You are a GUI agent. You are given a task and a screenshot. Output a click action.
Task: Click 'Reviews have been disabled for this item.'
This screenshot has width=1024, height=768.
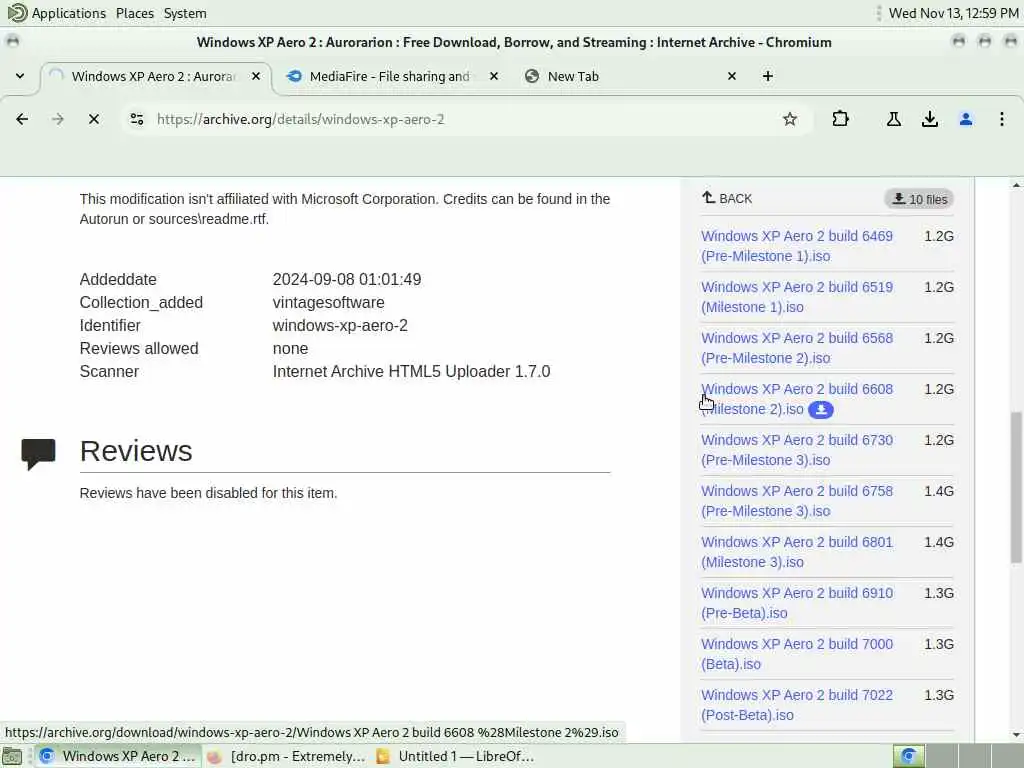pos(208,493)
